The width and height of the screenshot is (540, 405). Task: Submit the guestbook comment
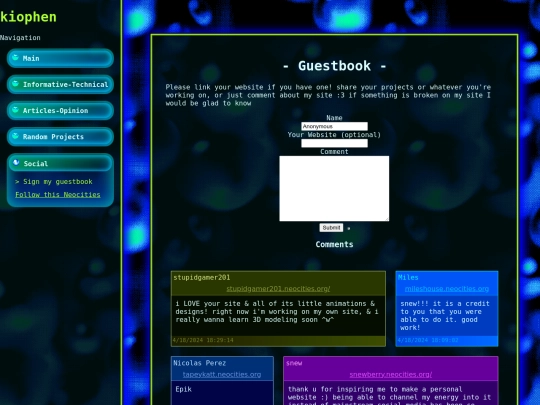[x=331, y=228]
